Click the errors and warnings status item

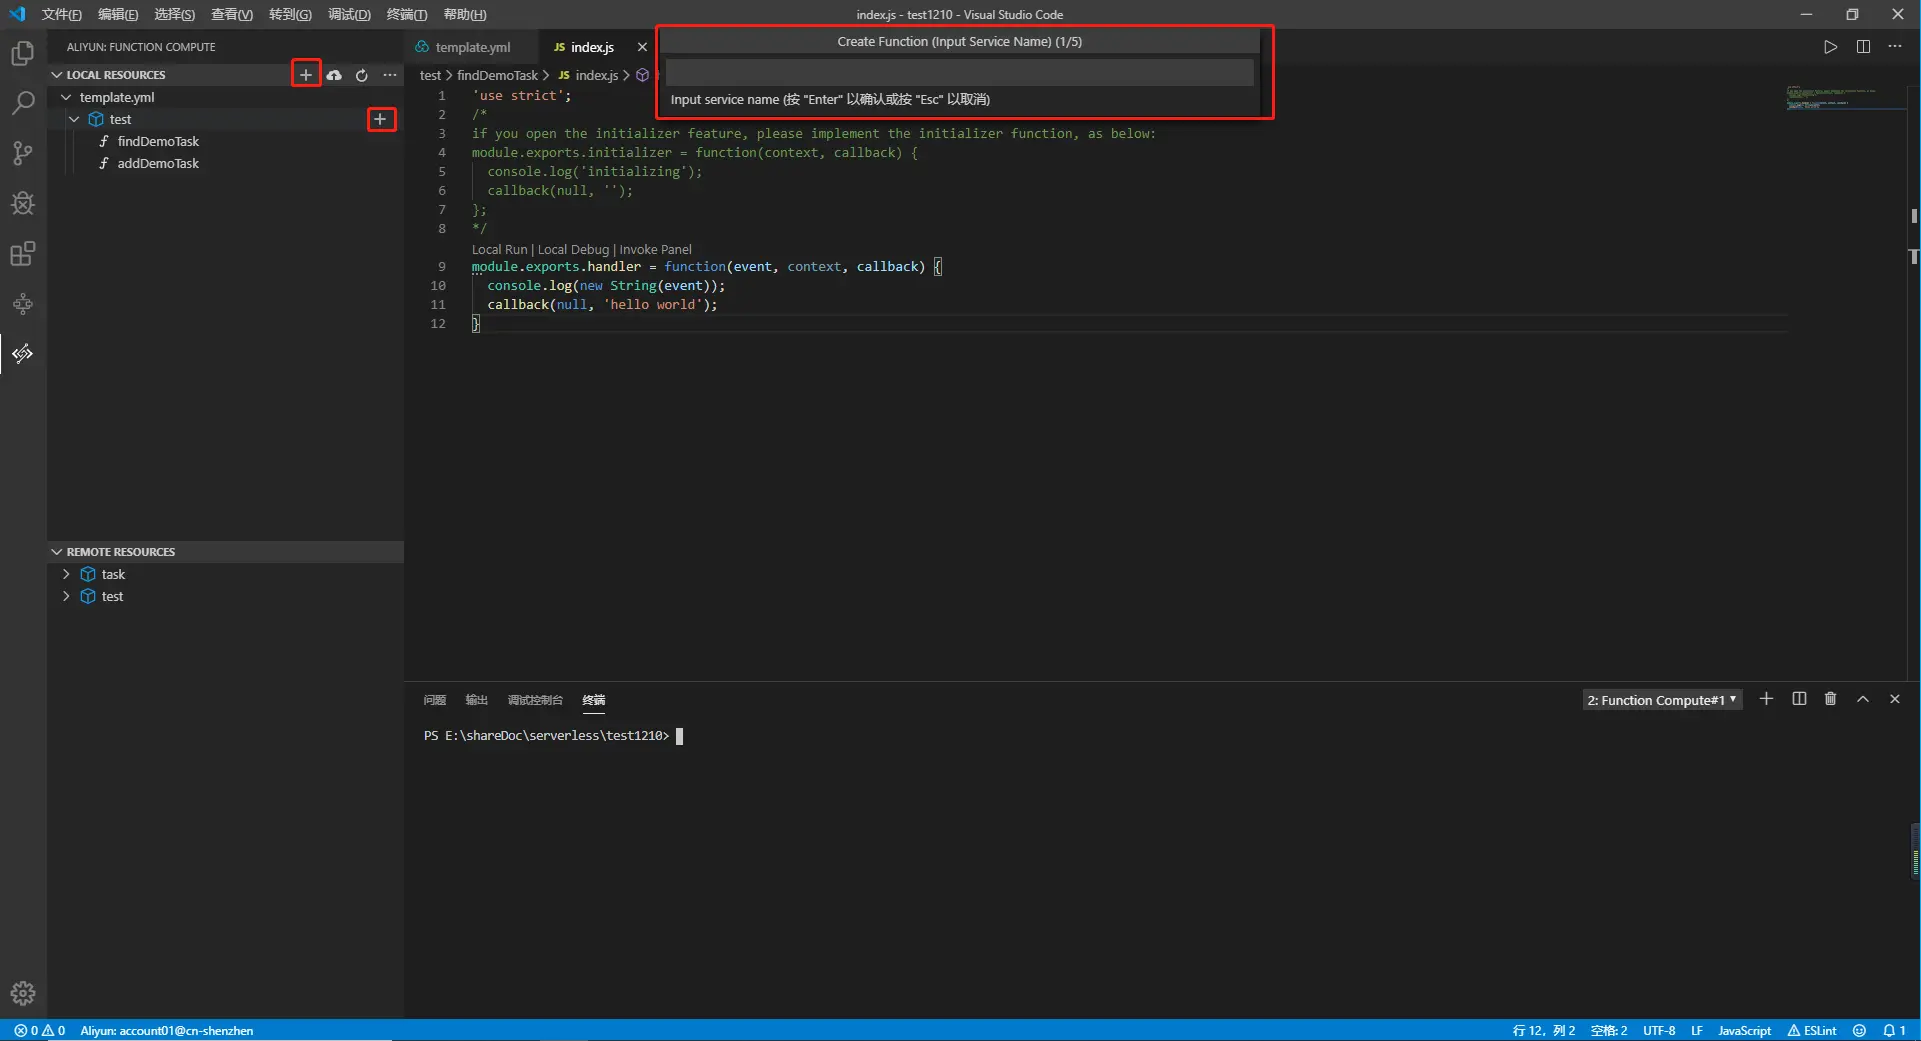[x=40, y=1030]
